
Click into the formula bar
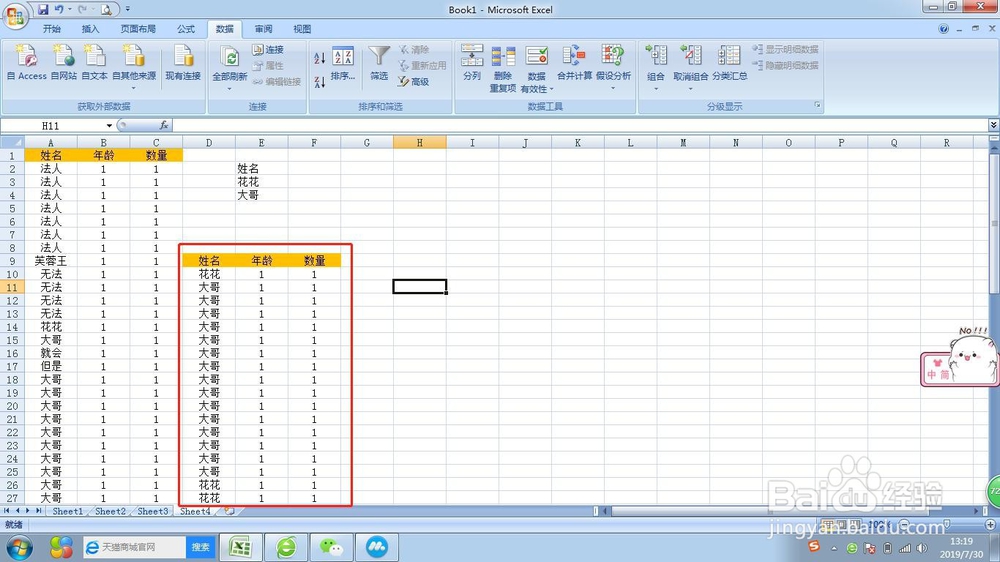click(579, 125)
